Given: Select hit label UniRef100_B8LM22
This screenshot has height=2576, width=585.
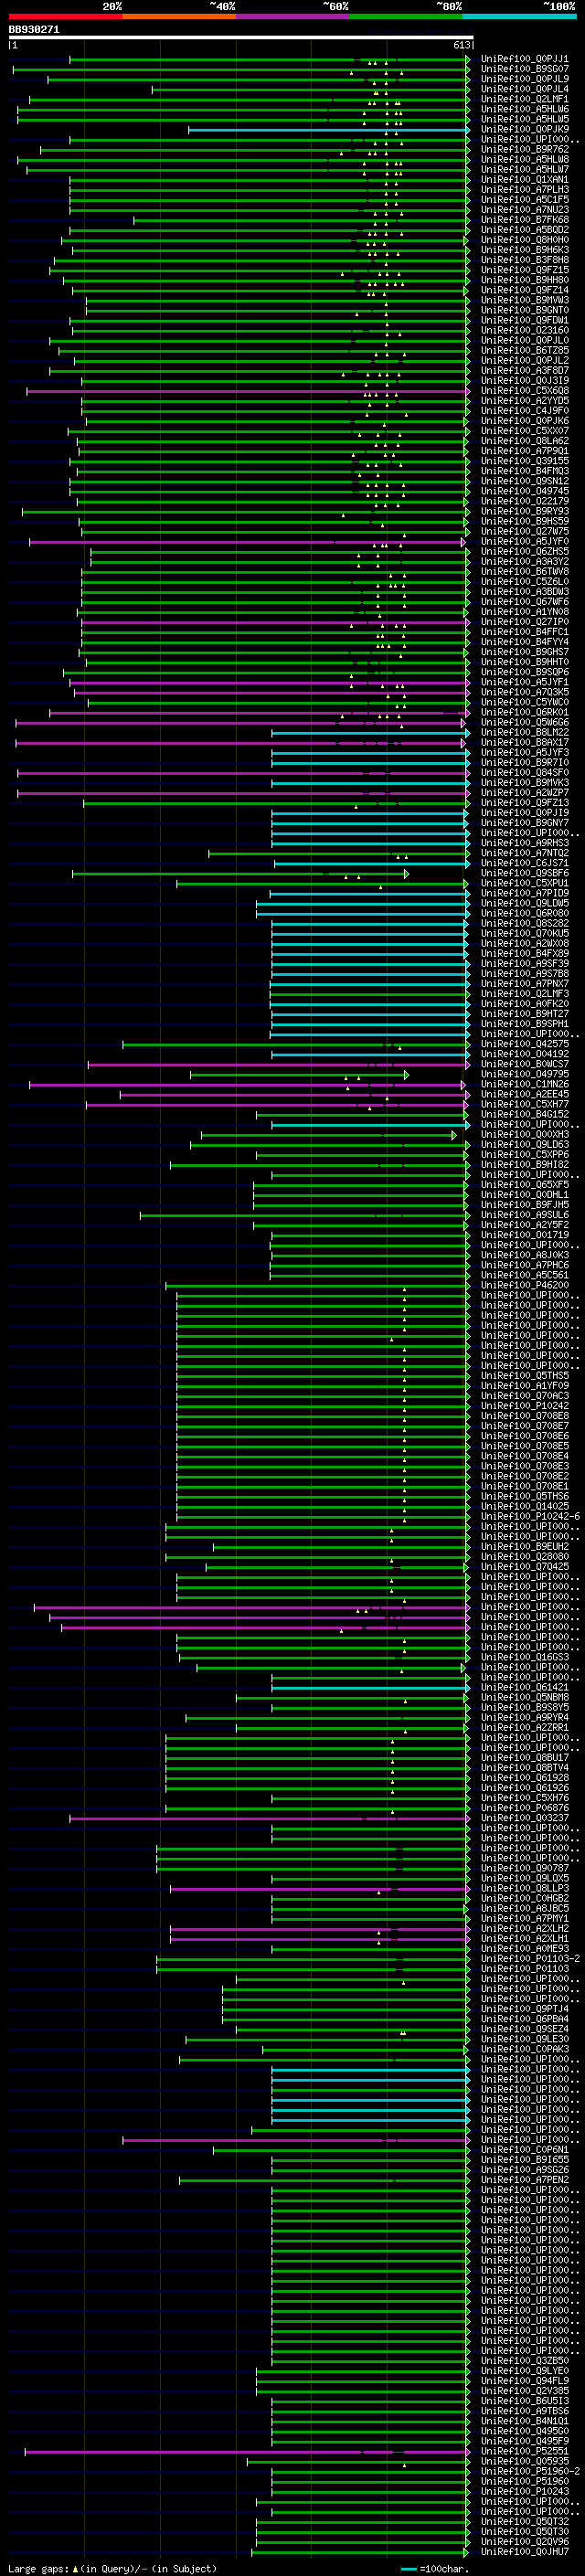Looking at the screenshot, I should coord(524,733).
